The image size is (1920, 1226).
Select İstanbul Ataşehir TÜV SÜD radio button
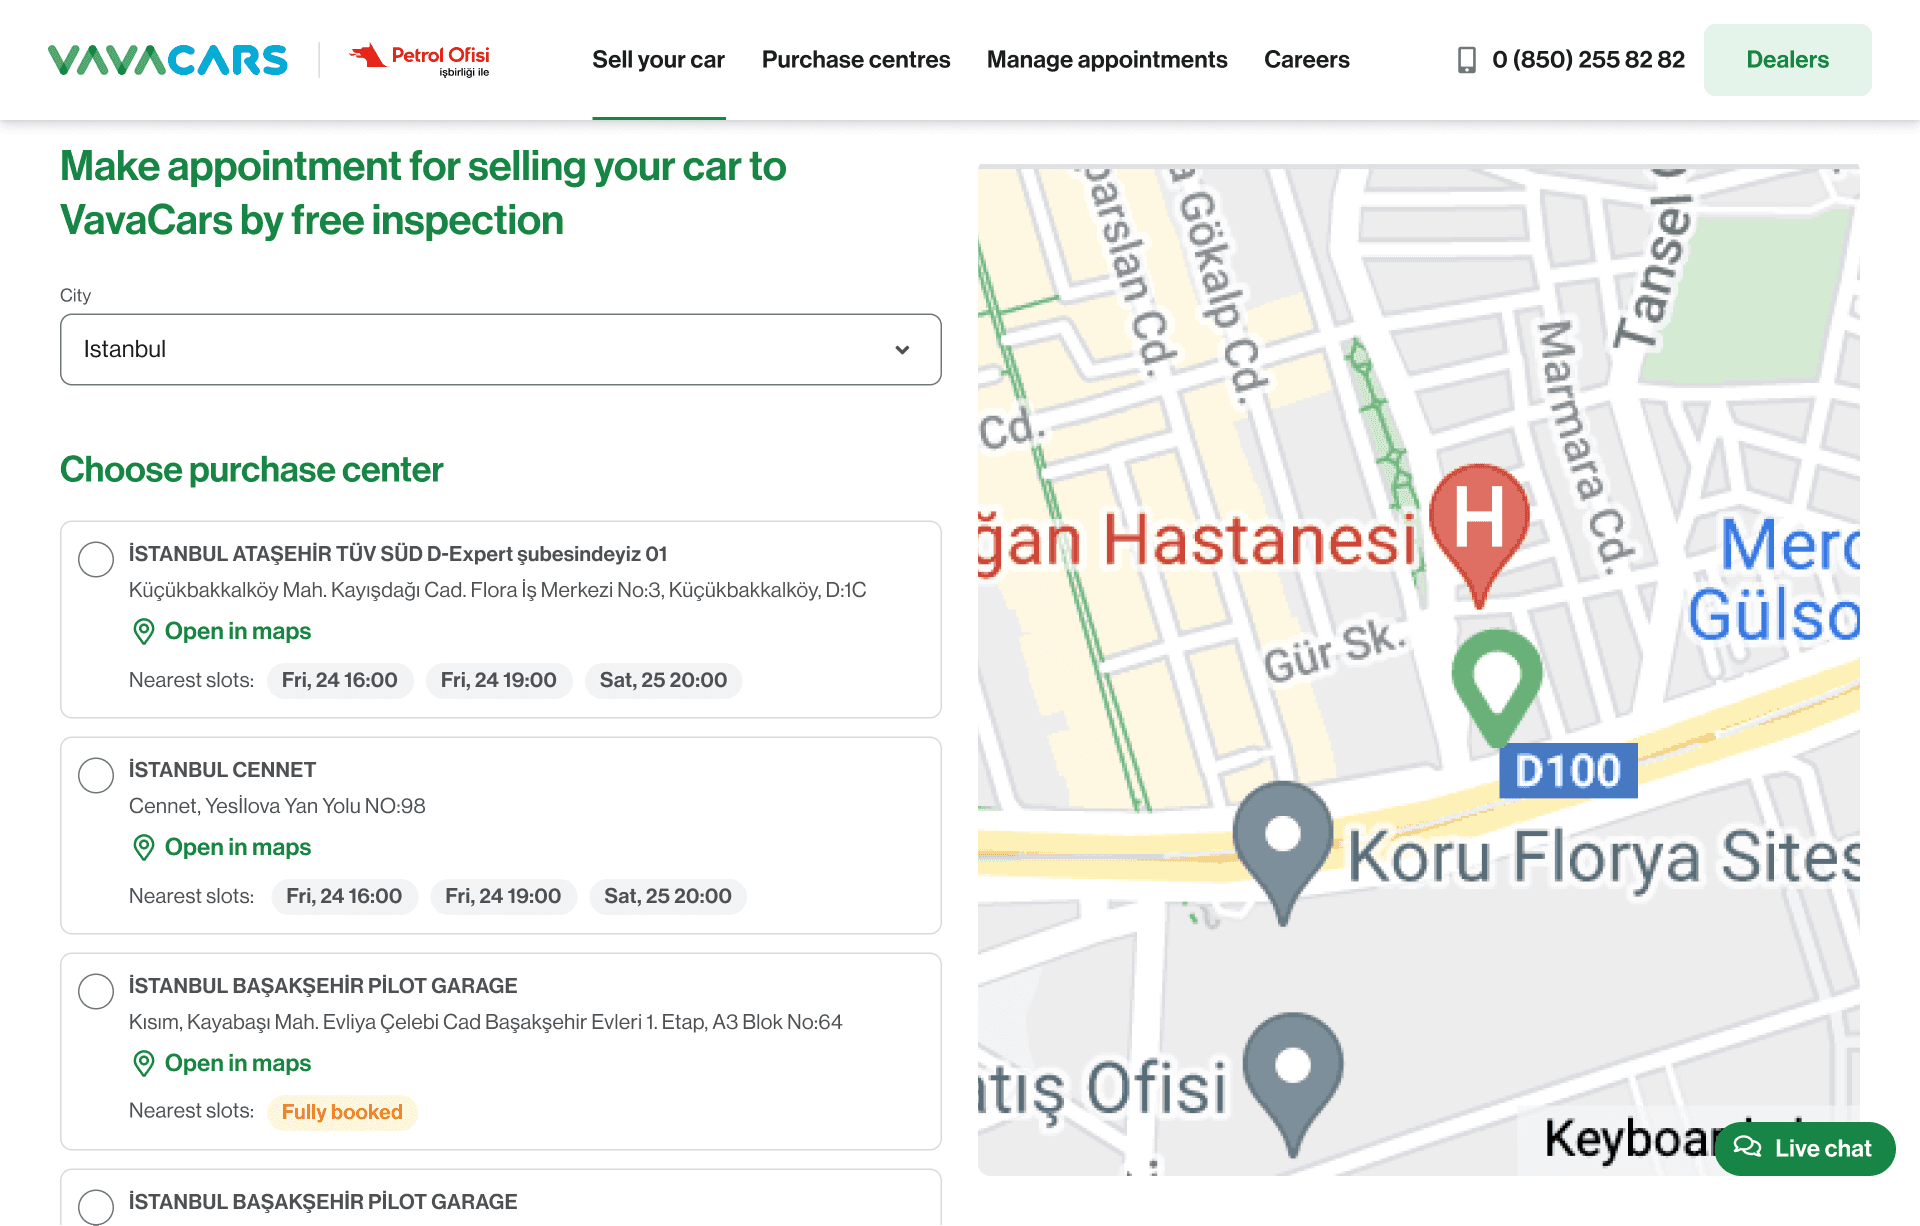pyautogui.click(x=96, y=559)
